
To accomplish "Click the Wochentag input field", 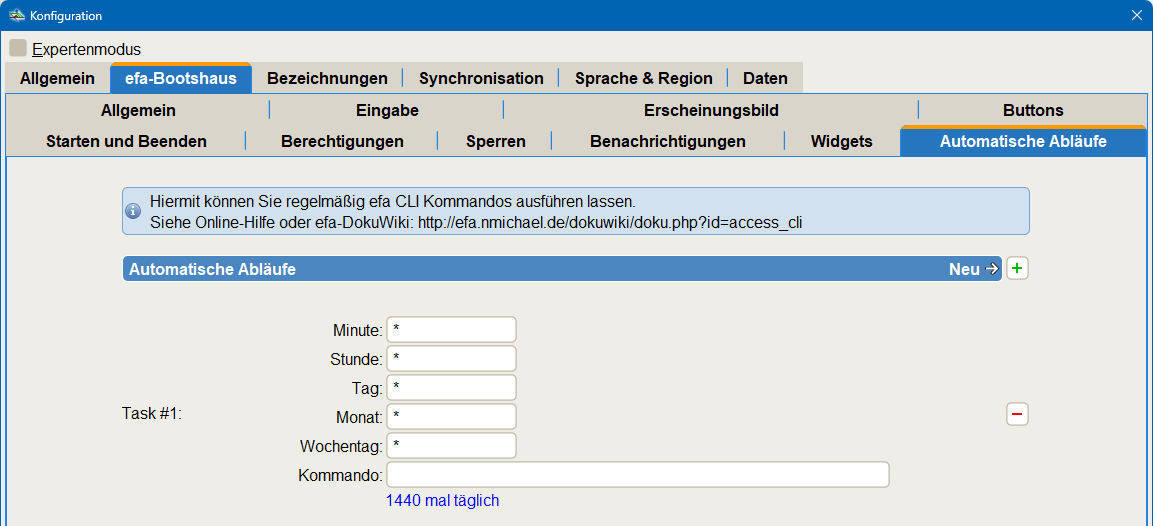I will (451, 446).
